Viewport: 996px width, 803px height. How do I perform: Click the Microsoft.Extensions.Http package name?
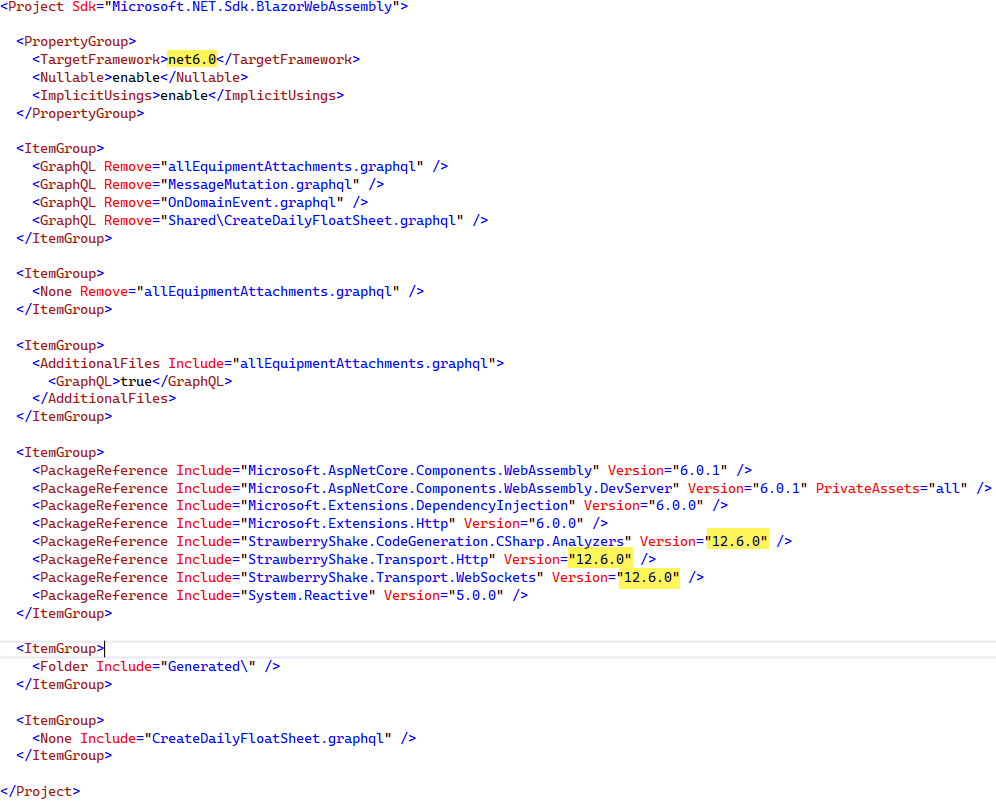point(348,523)
